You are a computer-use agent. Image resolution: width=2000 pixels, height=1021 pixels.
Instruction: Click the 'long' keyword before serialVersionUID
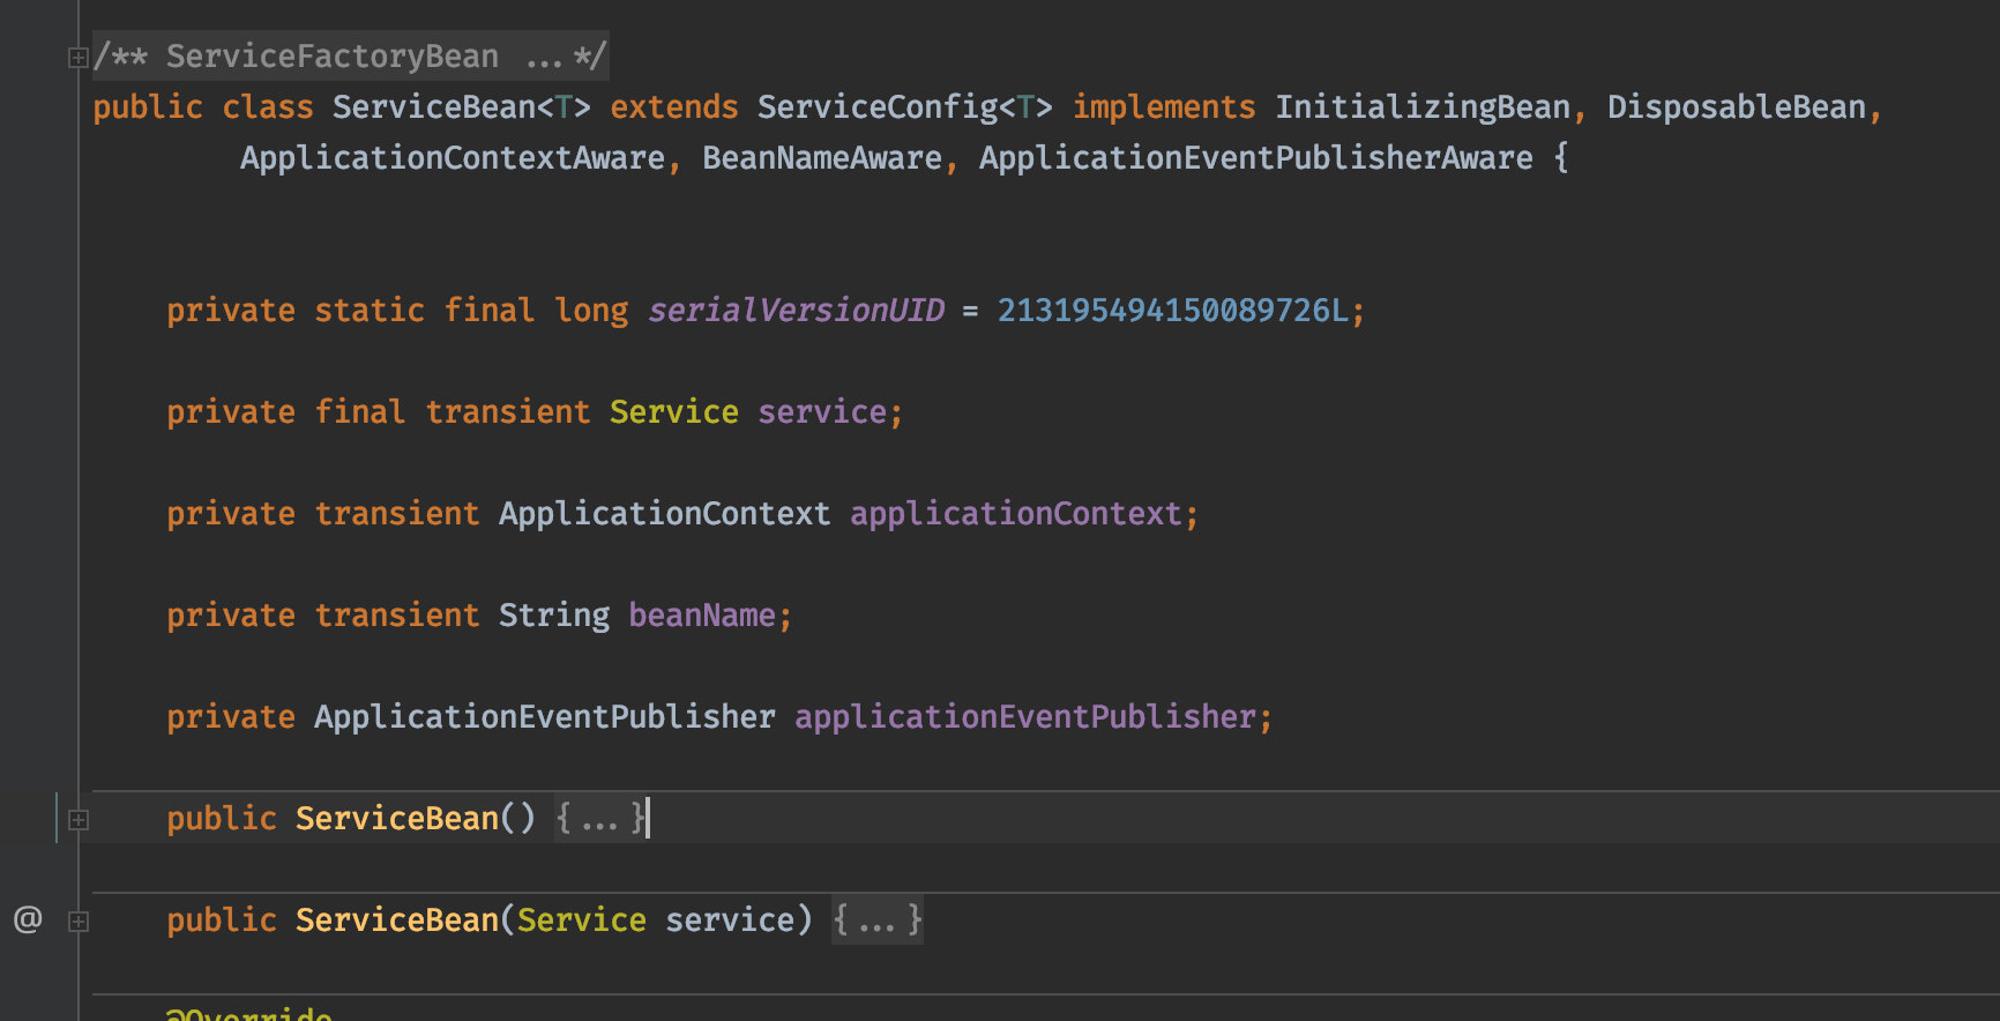point(591,310)
